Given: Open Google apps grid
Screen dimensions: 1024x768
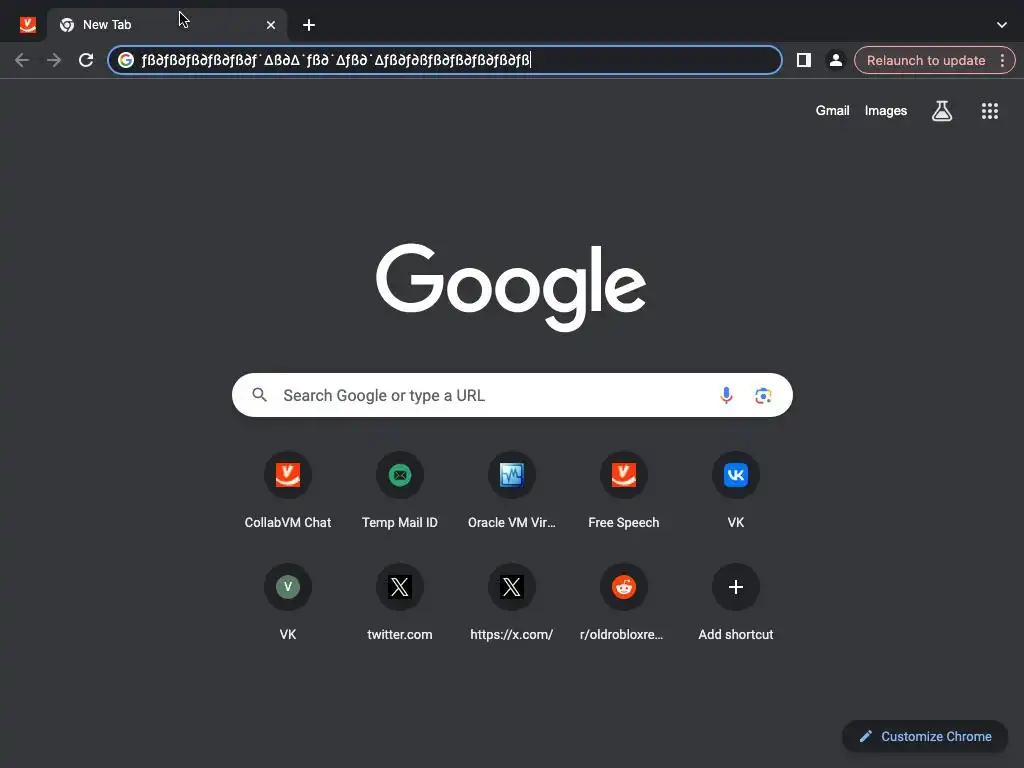Looking at the screenshot, I should [x=989, y=110].
